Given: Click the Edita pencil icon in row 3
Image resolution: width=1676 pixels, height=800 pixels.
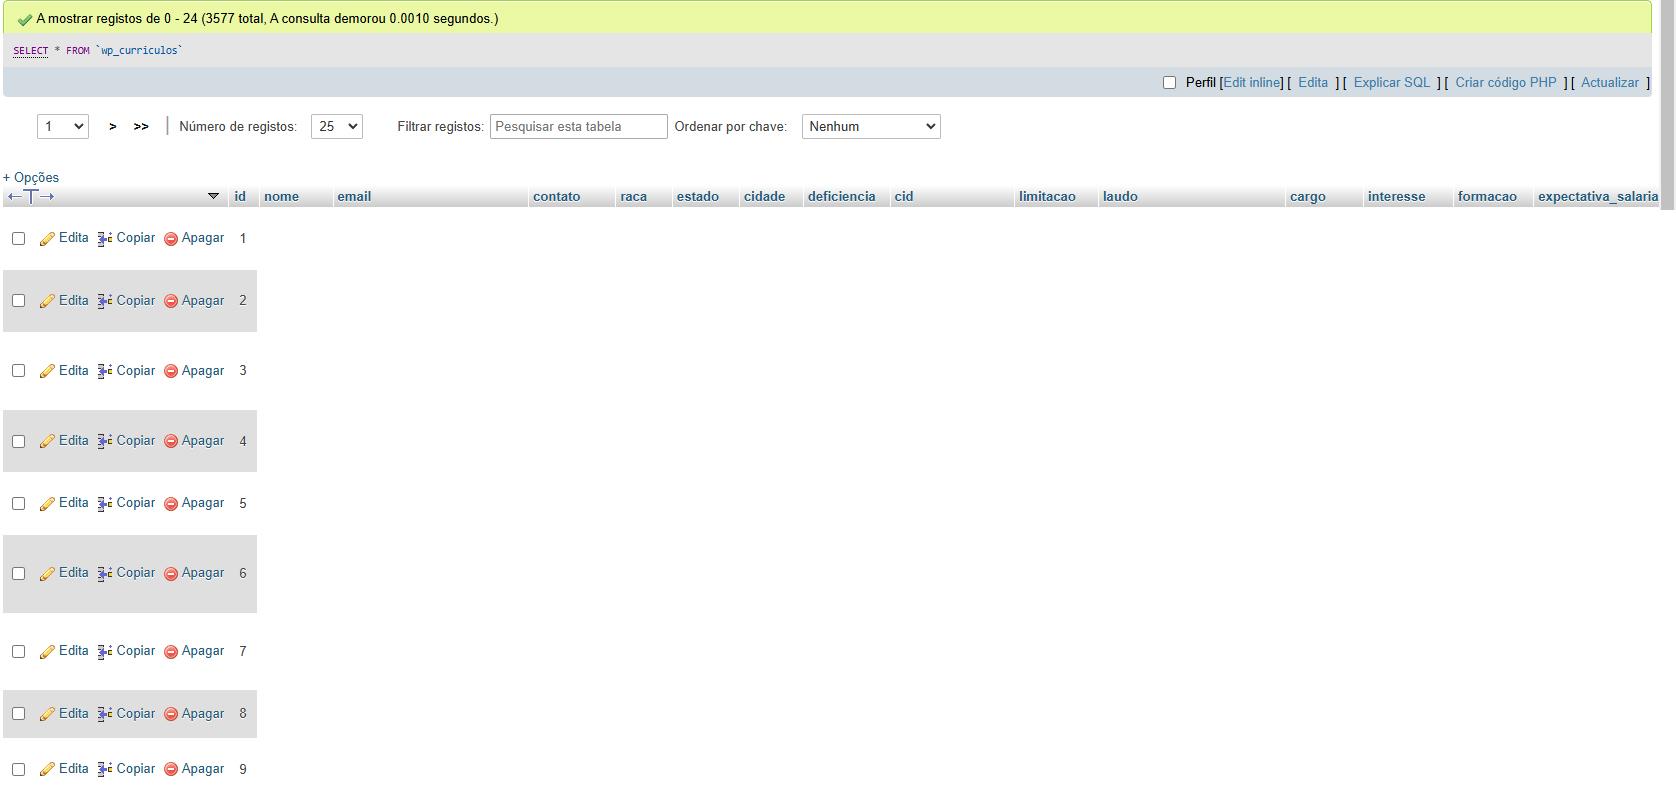Looking at the screenshot, I should [x=47, y=371].
